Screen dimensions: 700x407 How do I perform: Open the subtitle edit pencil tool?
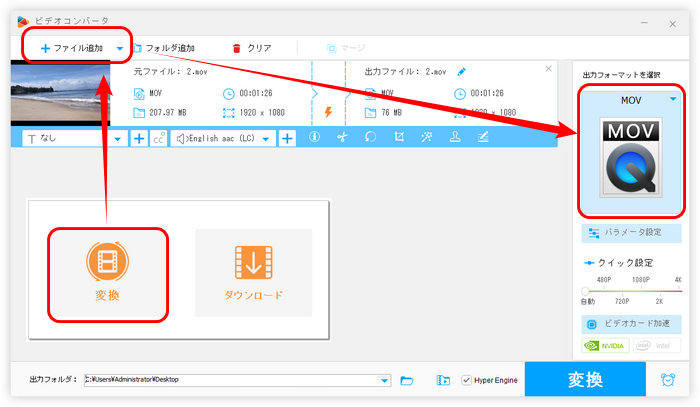(x=483, y=137)
